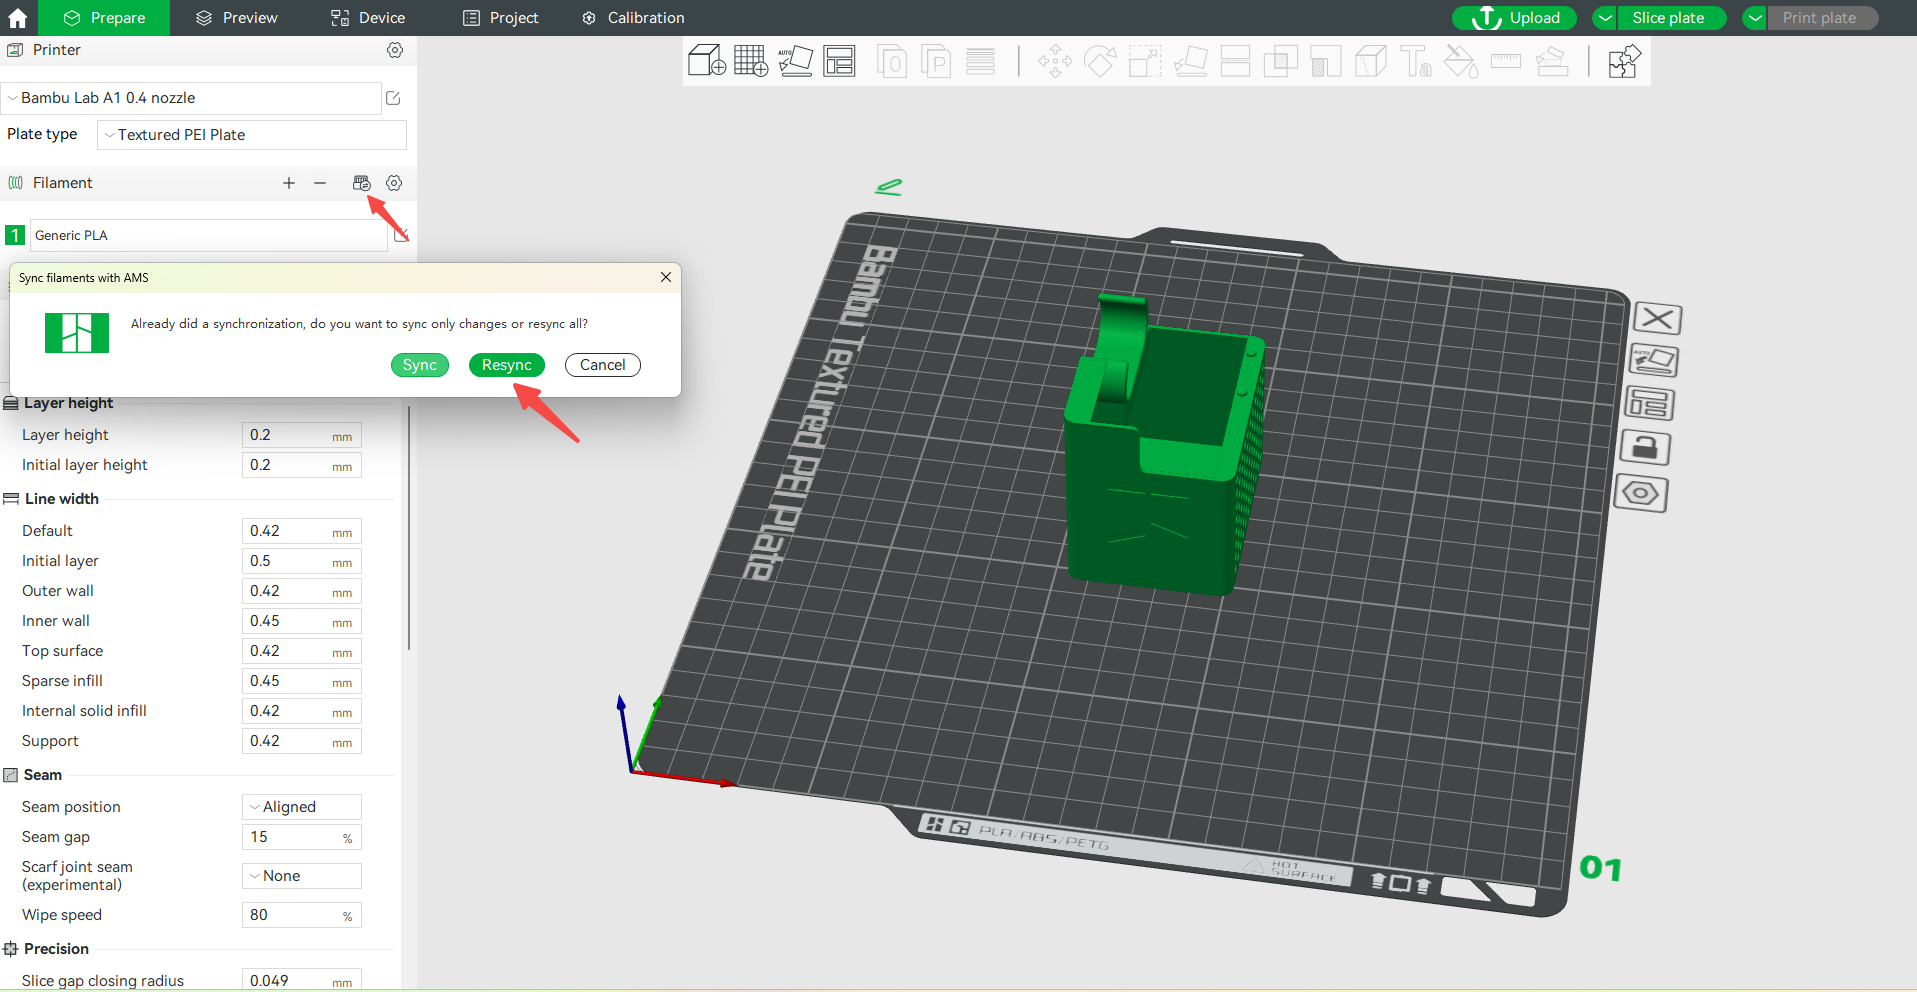The height and width of the screenshot is (992, 1917).
Task: Go to the Home icon
Action: [x=18, y=18]
